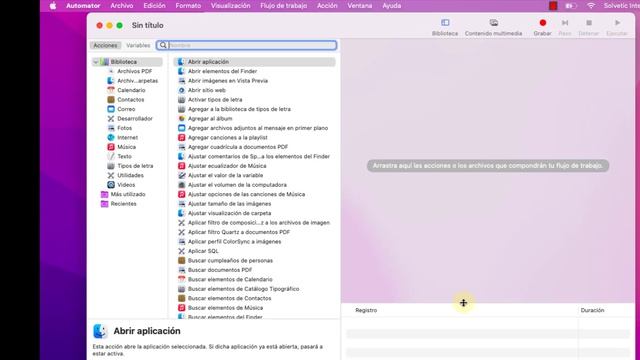Select the Utilidades category icon
Viewport: 640px width, 360px height.
[111, 175]
